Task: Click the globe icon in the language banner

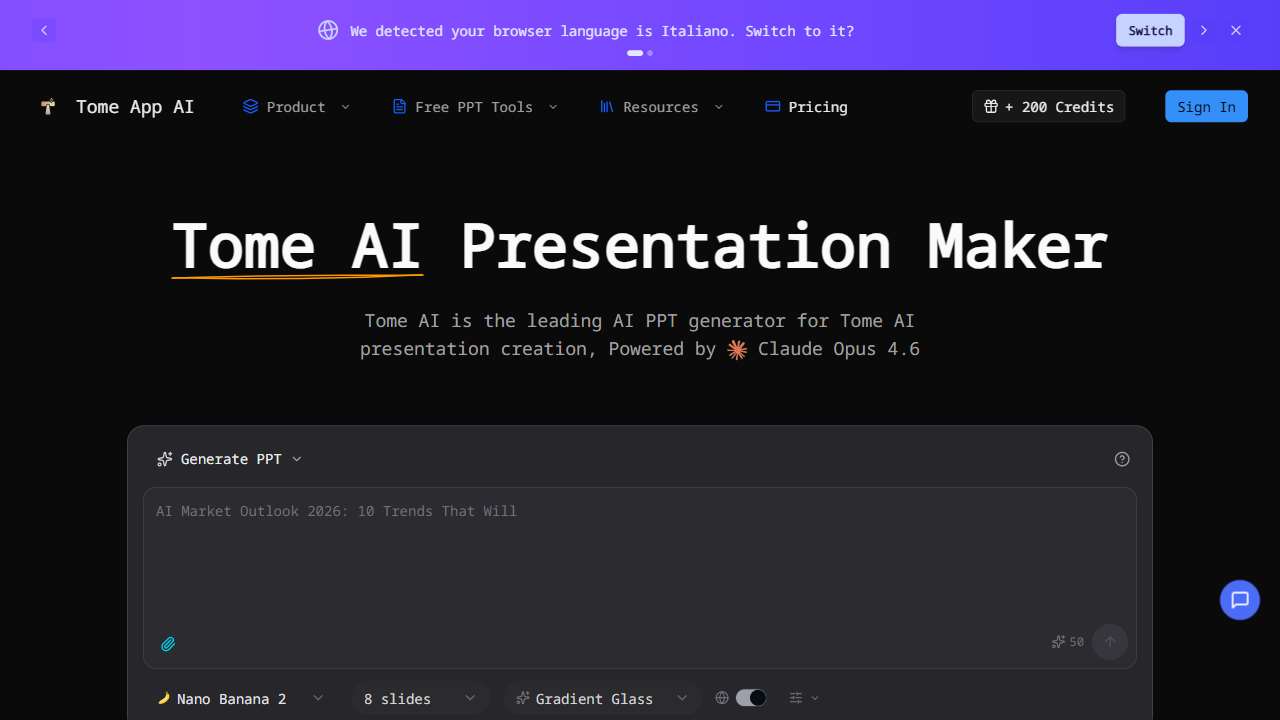Action: click(328, 30)
